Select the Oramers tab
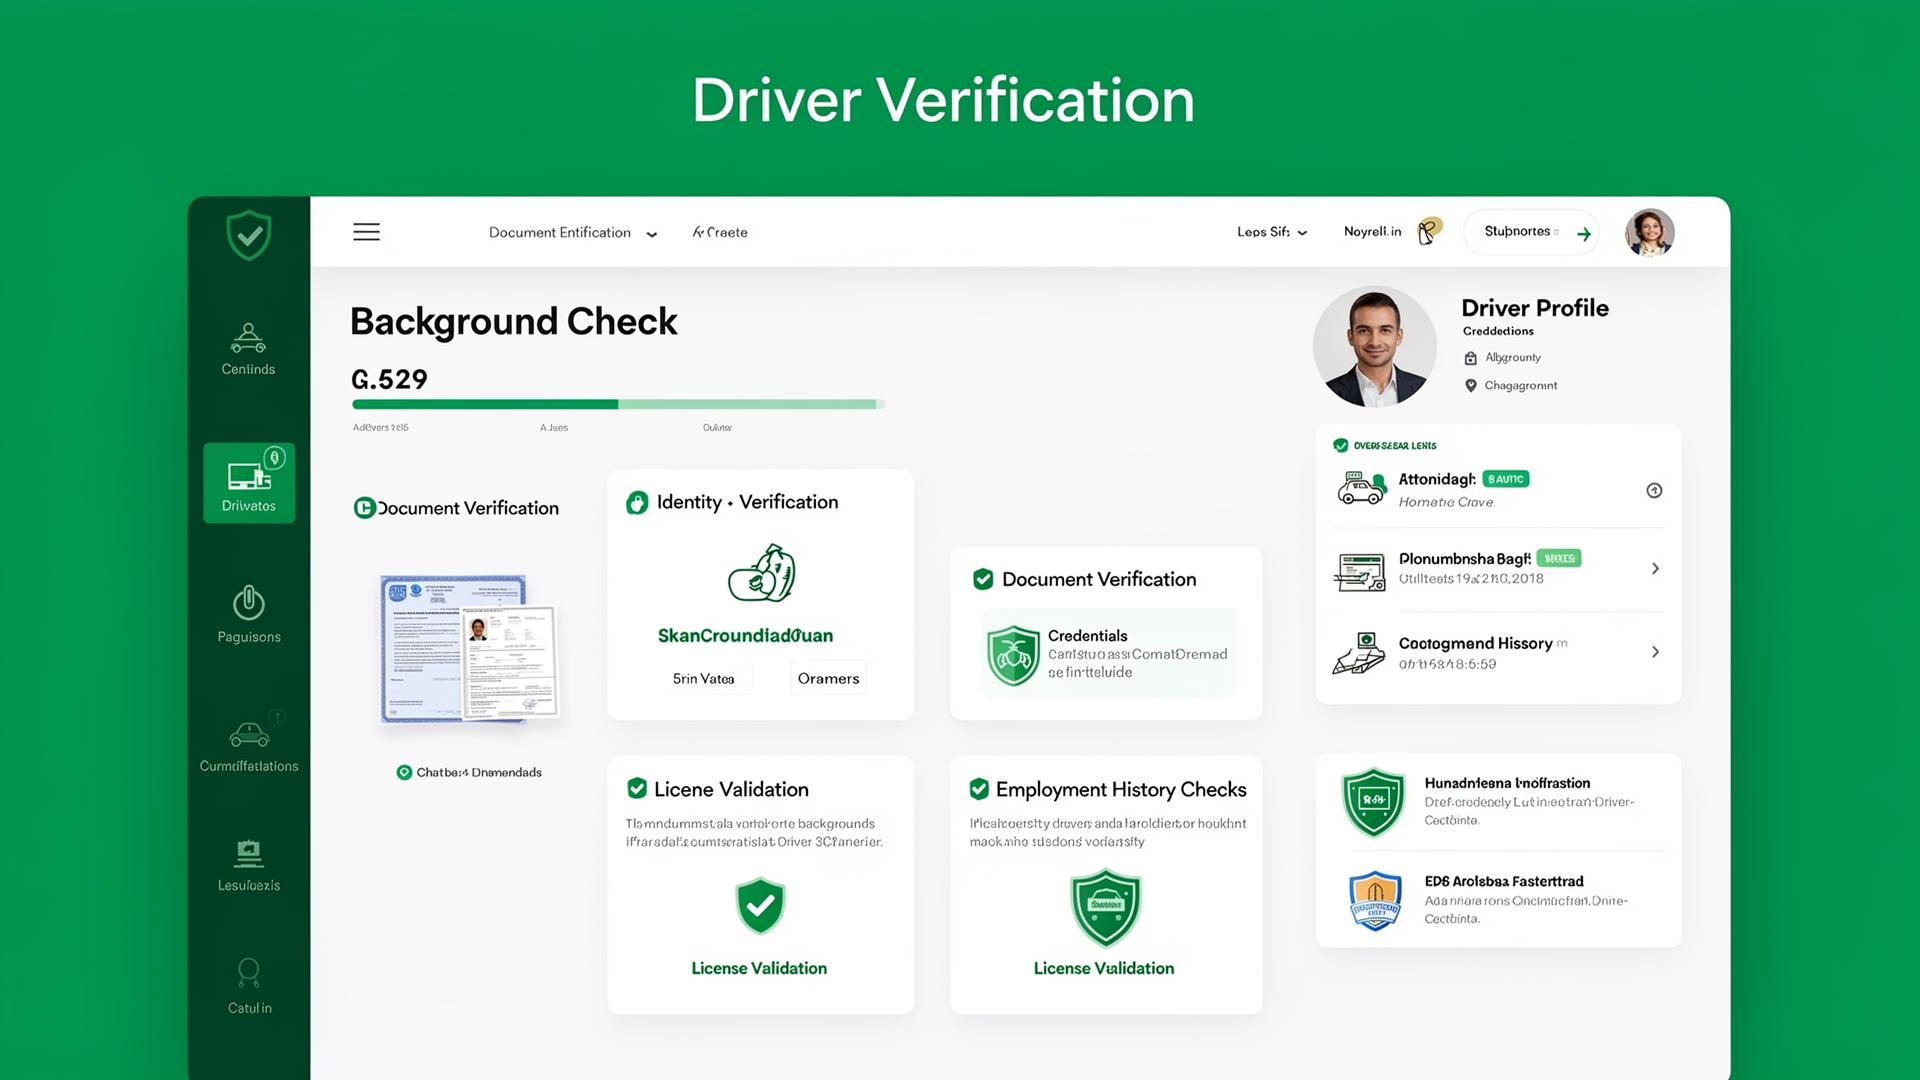Image resolution: width=1920 pixels, height=1080 pixels. [x=828, y=678]
